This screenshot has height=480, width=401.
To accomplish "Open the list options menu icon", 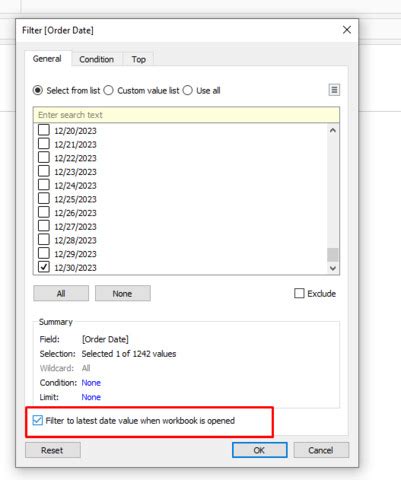I will point(334,90).
